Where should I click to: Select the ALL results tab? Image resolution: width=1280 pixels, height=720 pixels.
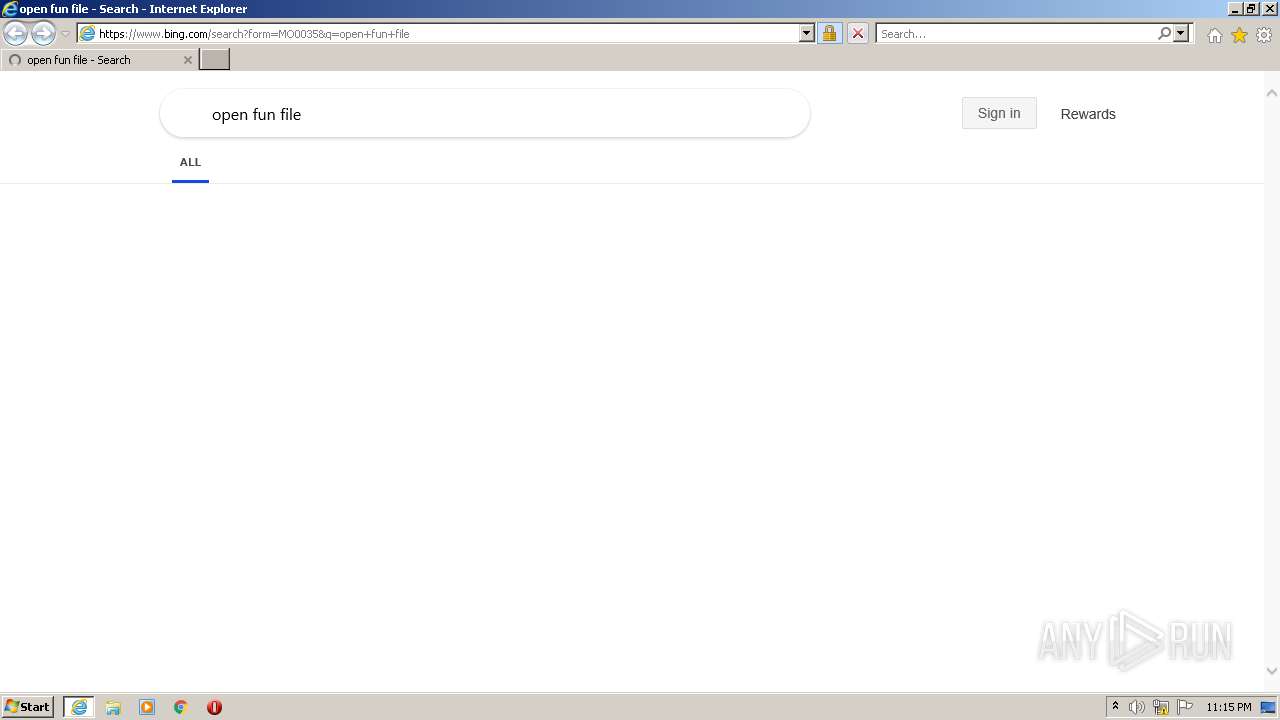[190, 162]
